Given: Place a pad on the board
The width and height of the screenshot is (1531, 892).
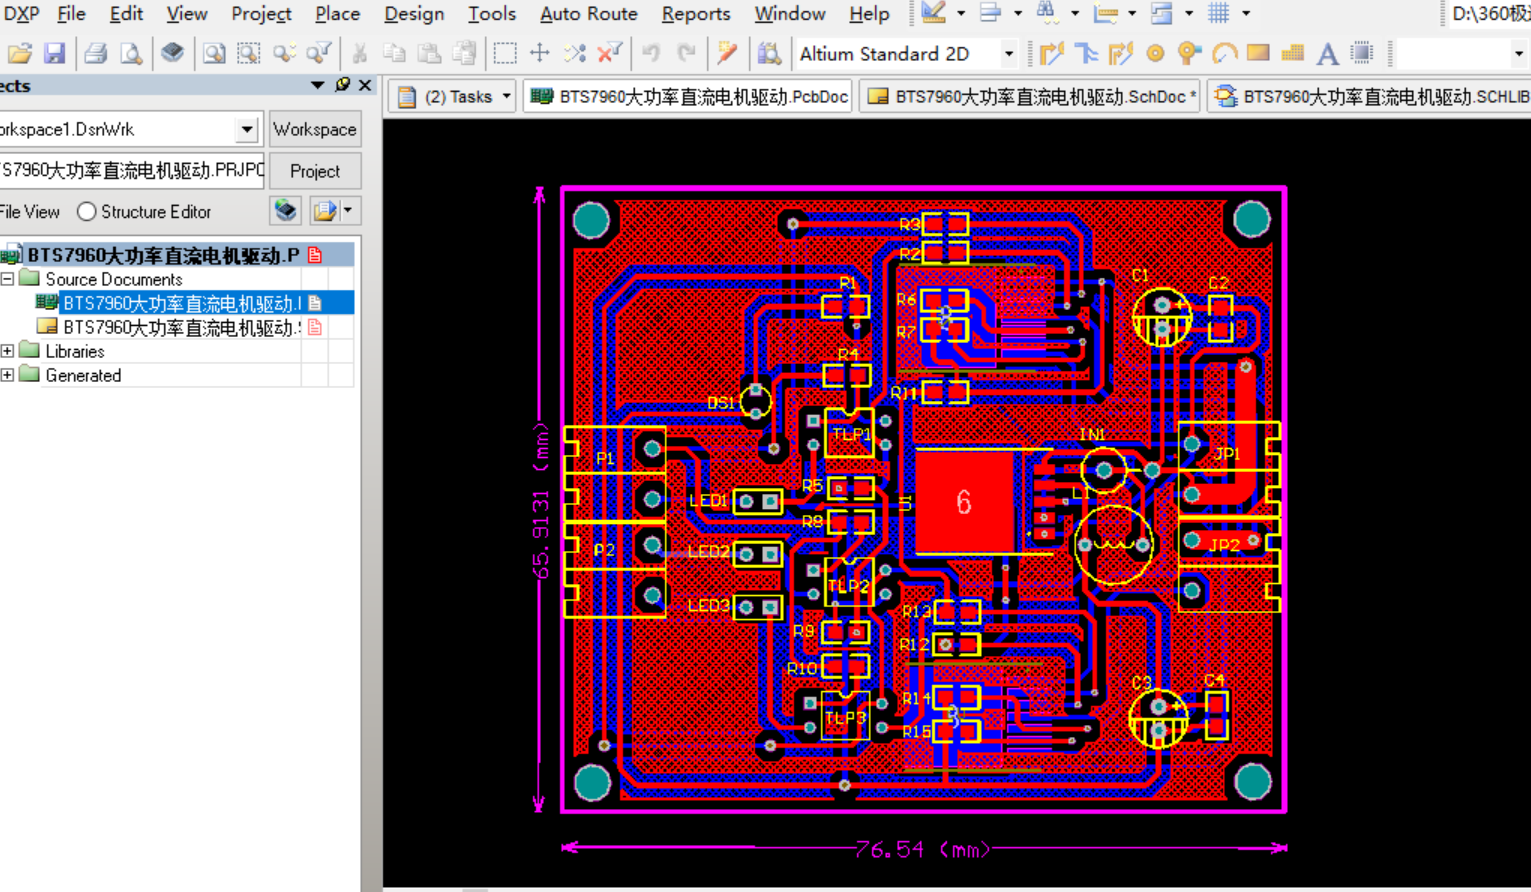Looking at the screenshot, I should (1155, 53).
